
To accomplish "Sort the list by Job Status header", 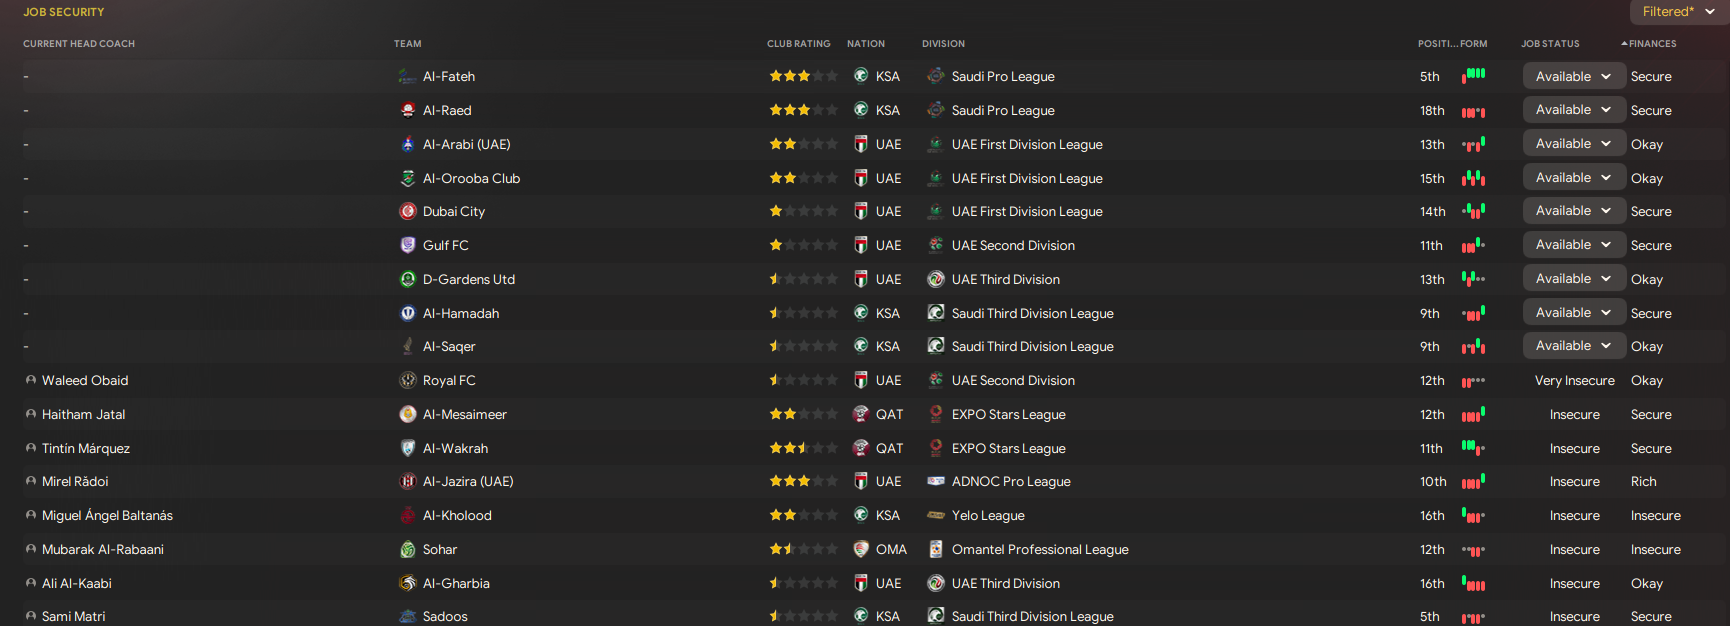I will (x=1550, y=44).
